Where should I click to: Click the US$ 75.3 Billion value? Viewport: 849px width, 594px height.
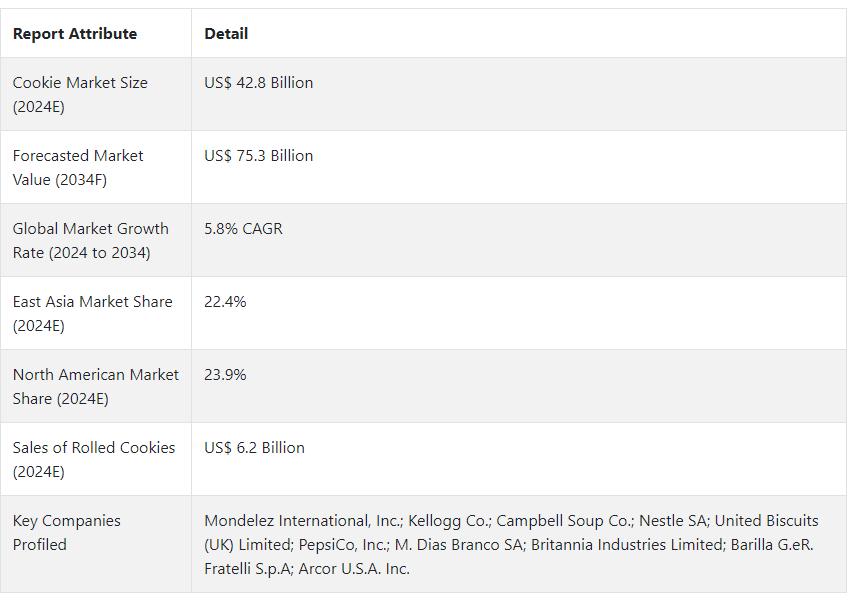click(x=258, y=155)
